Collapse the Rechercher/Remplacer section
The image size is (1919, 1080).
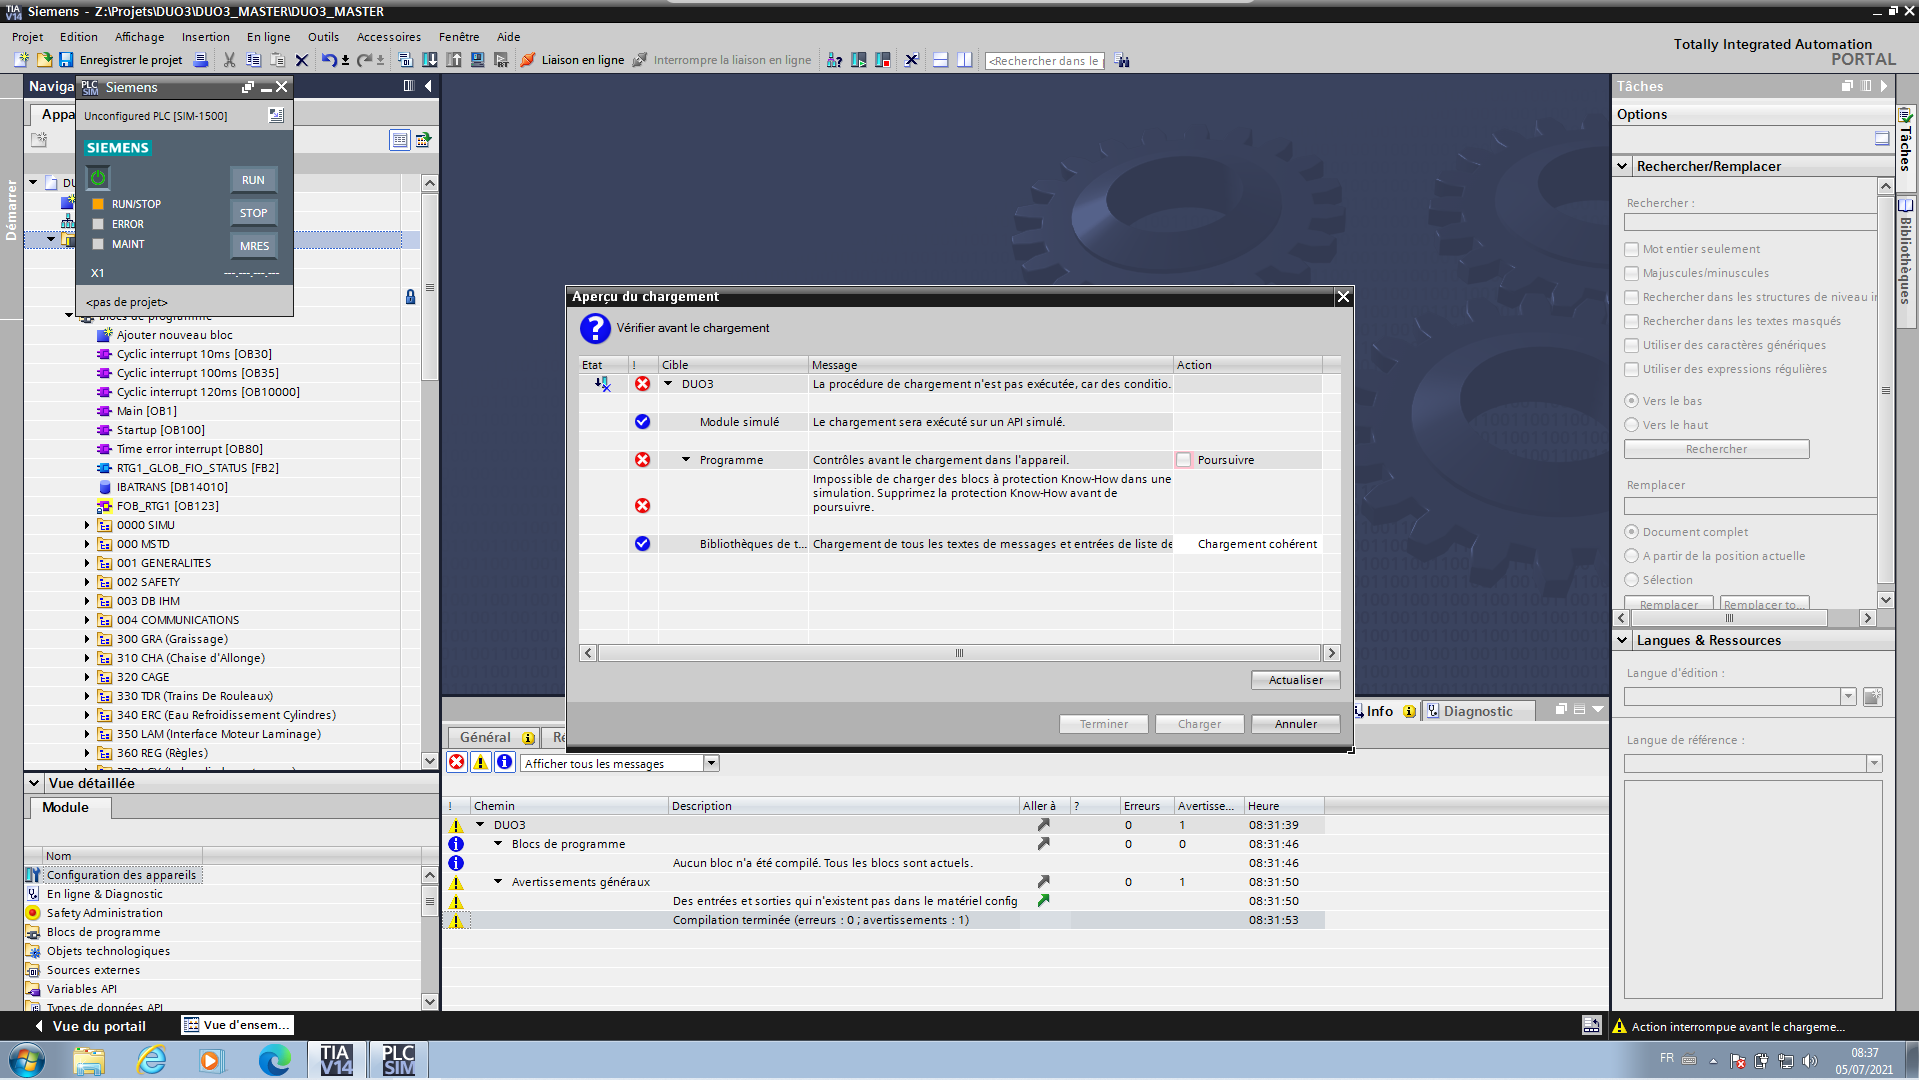(x=1623, y=166)
